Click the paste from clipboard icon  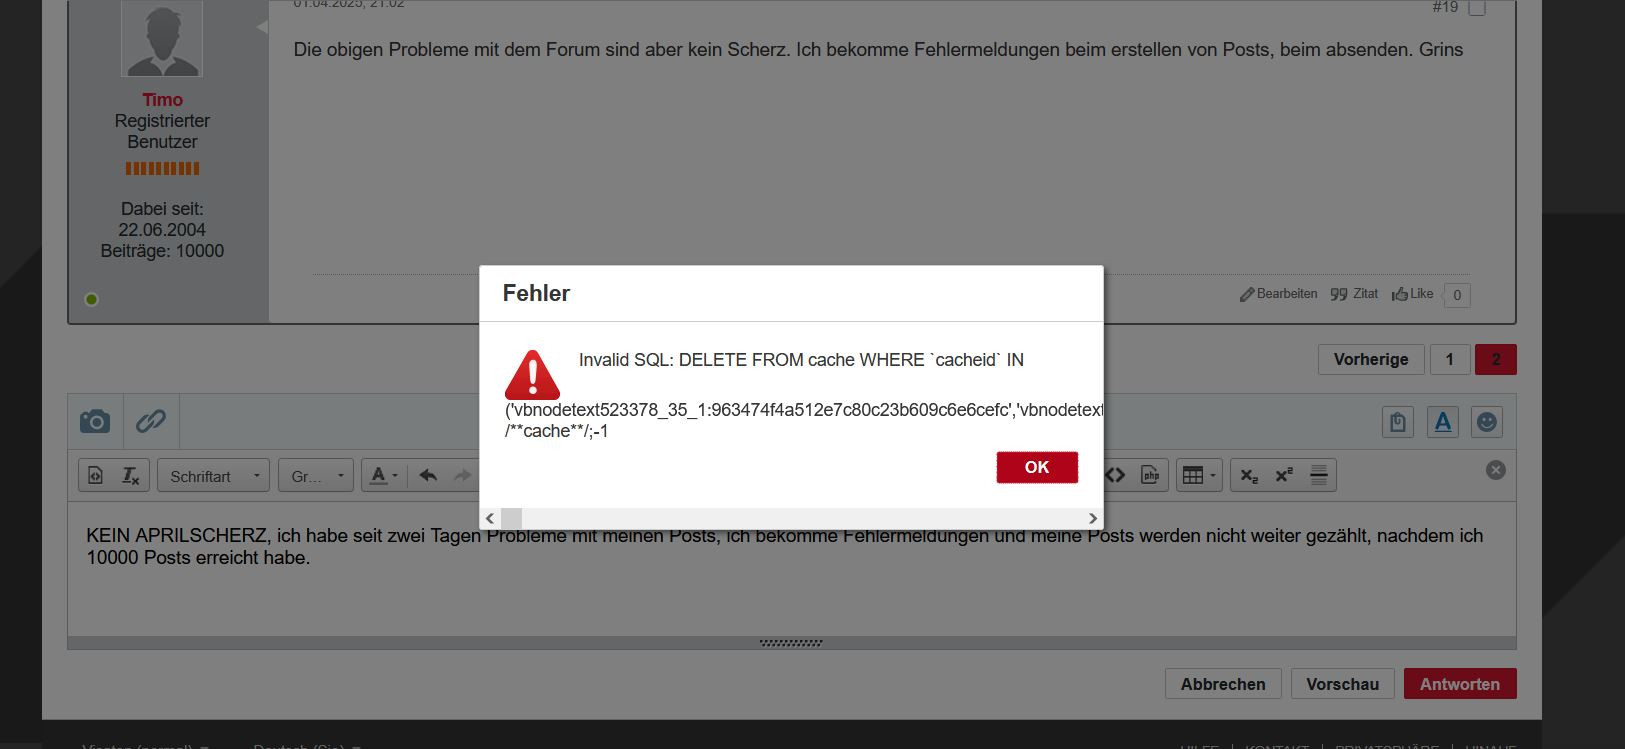coord(1398,422)
